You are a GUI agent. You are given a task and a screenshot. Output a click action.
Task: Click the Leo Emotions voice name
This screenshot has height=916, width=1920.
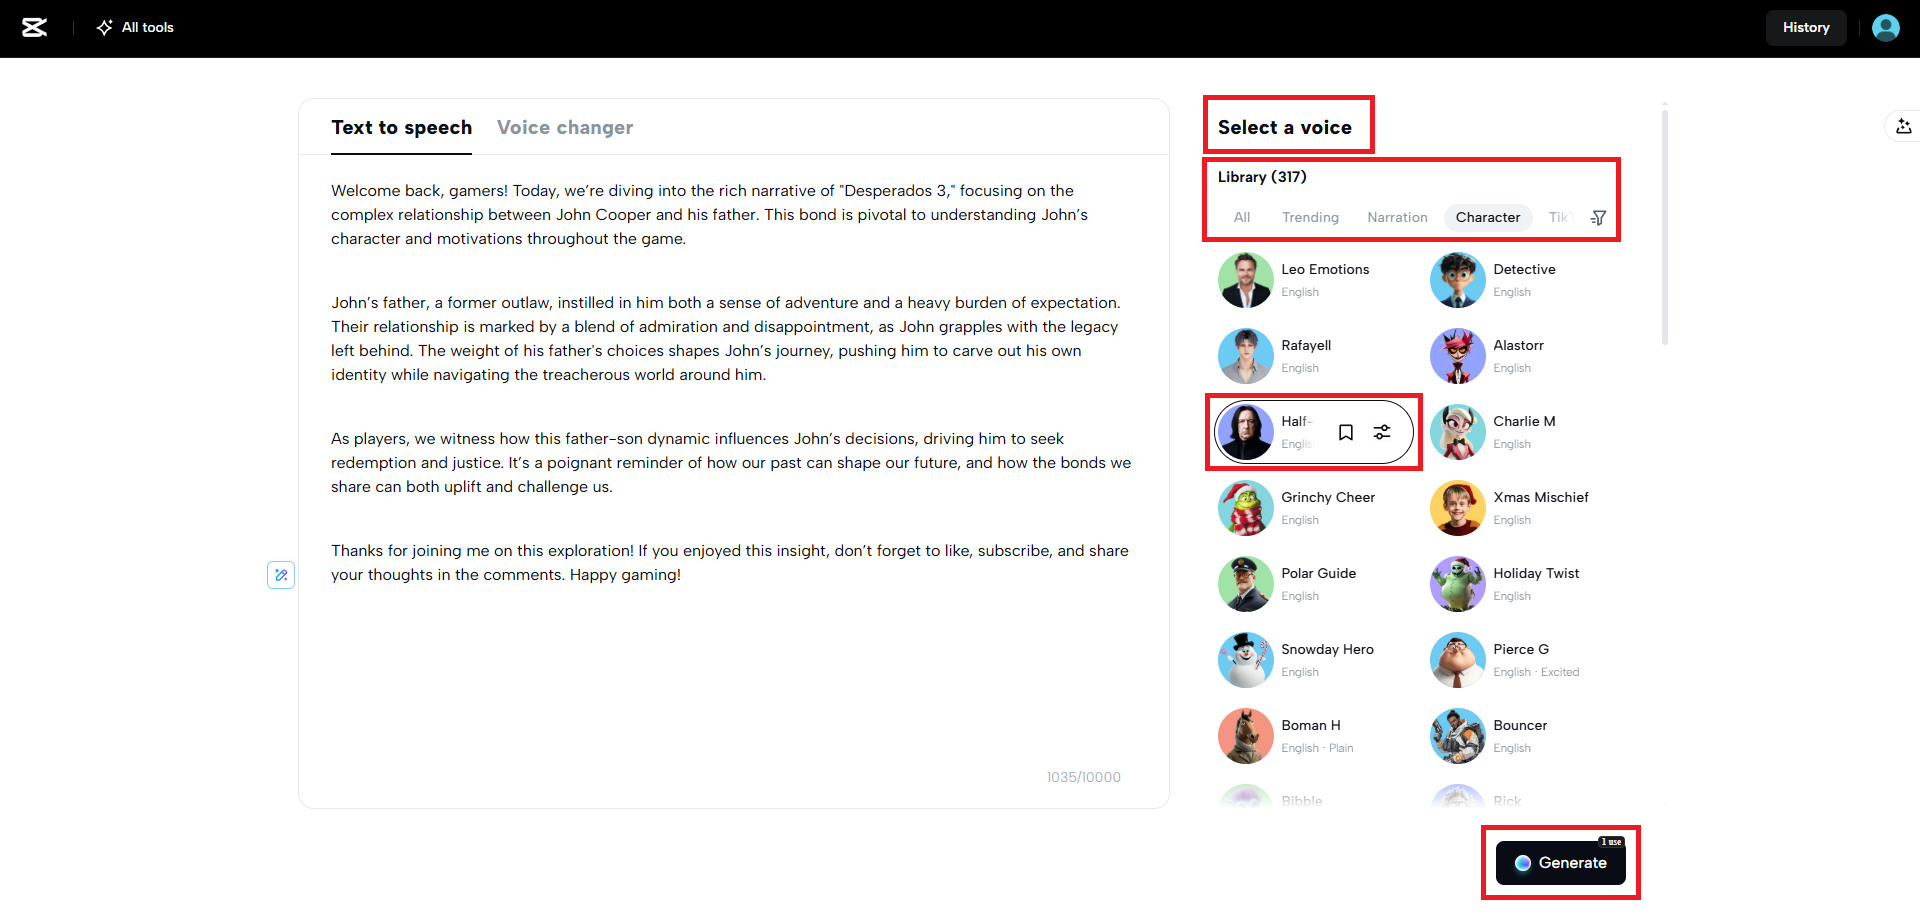1325,269
